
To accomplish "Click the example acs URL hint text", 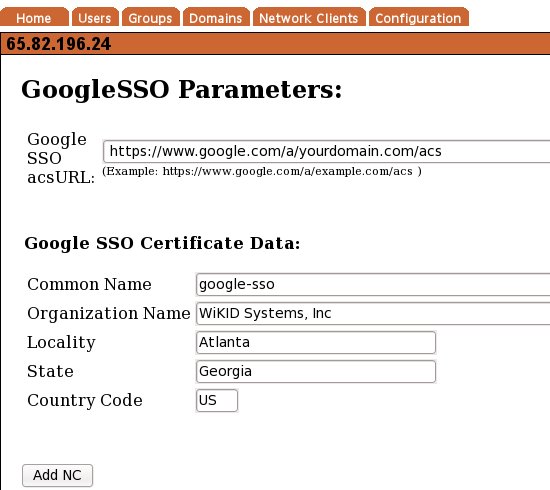I will pyautogui.click(x=262, y=172).
